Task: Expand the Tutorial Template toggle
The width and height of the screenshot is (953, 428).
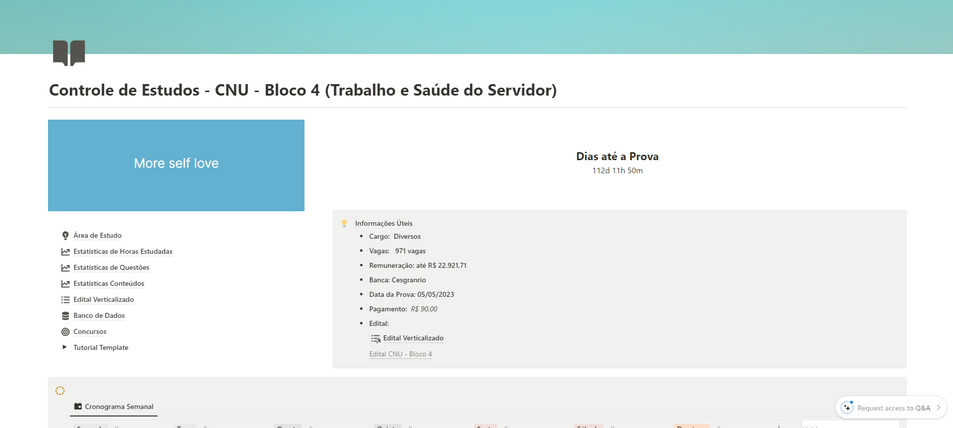Action: point(64,348)
